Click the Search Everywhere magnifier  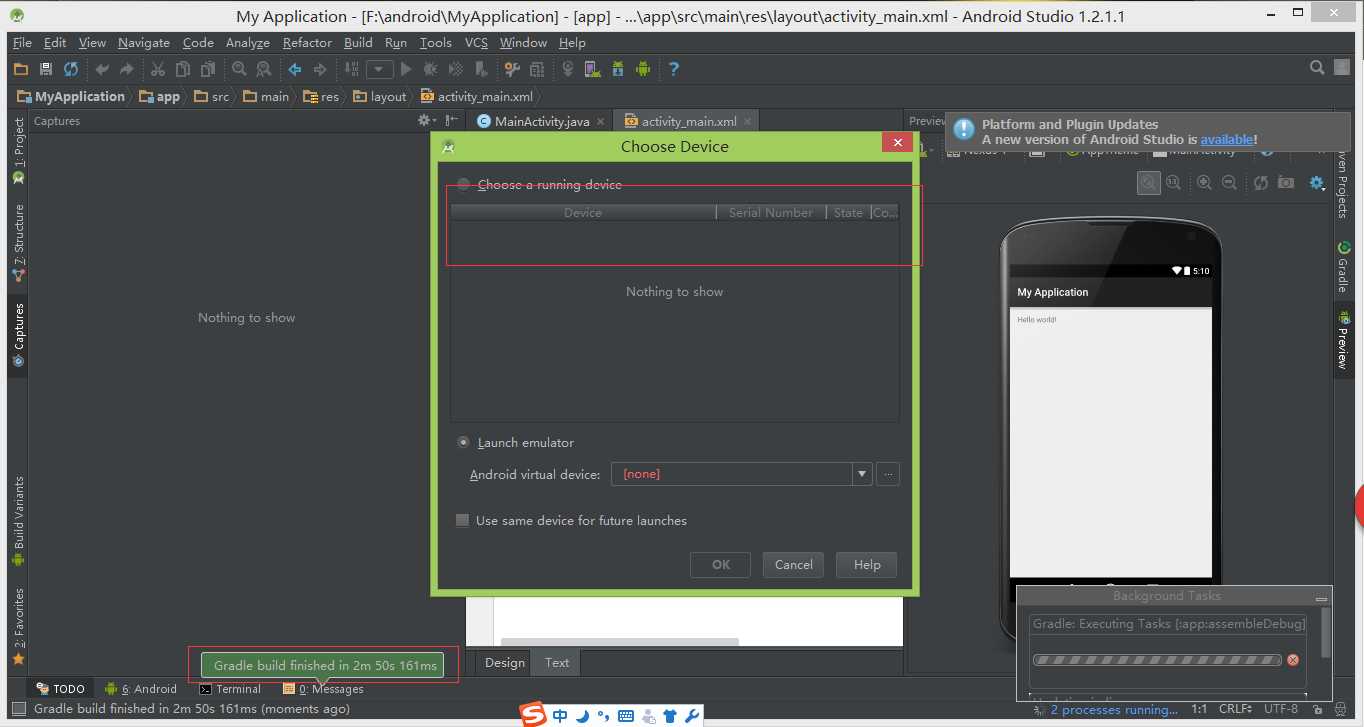coord(1318,68)
